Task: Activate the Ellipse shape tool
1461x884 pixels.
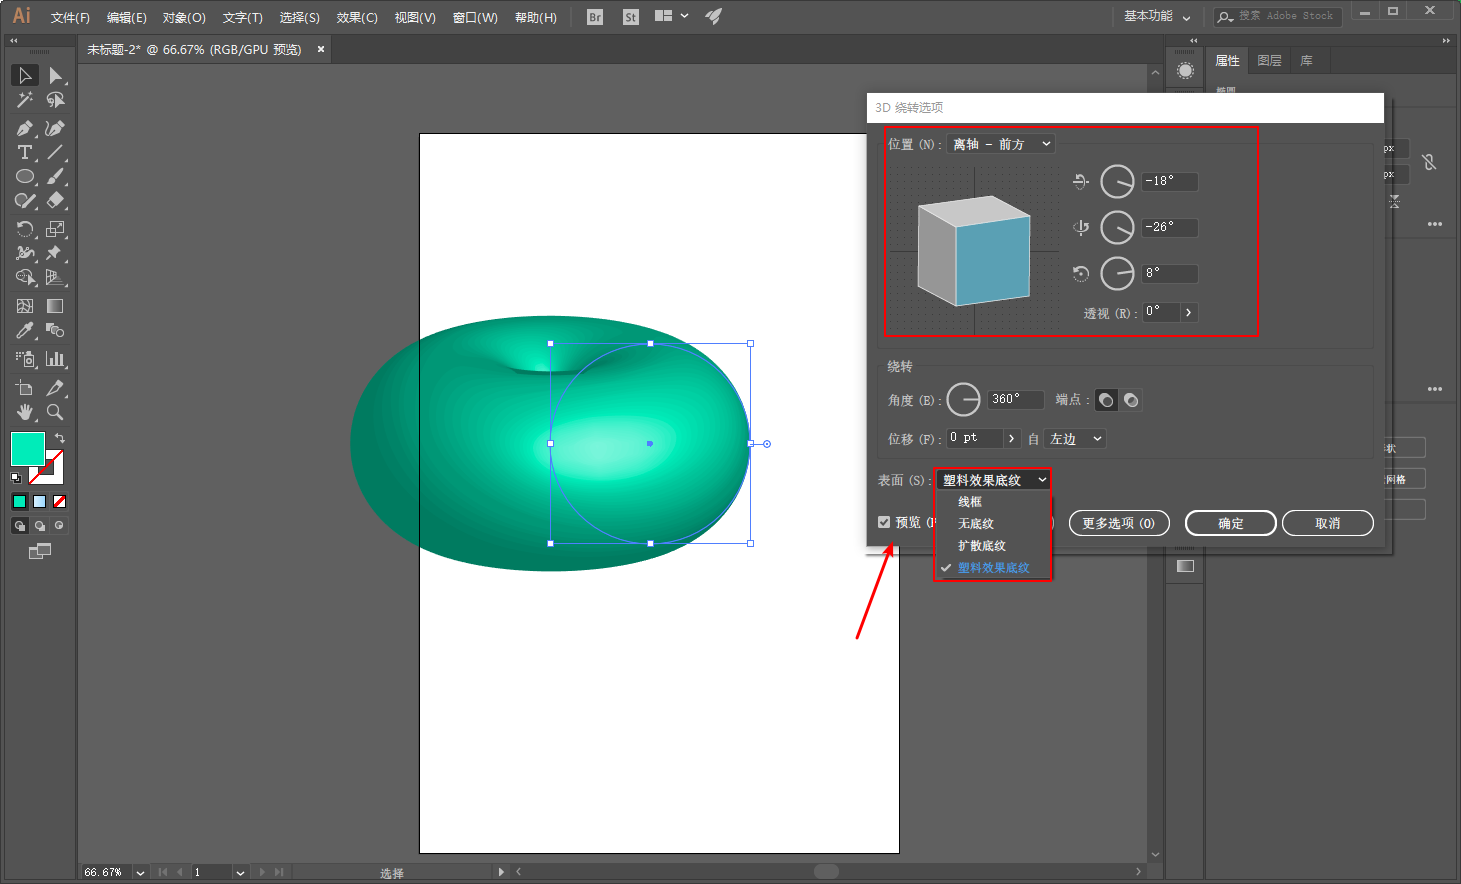Action: coord(25,176)
